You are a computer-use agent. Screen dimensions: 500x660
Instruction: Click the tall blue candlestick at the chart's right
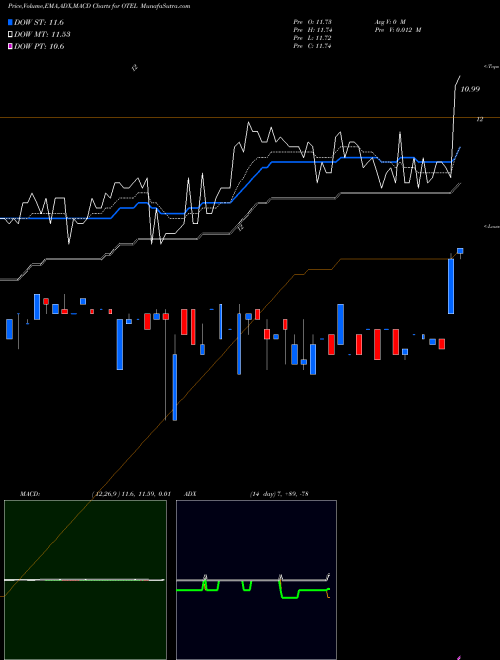[x=451, y=286]
